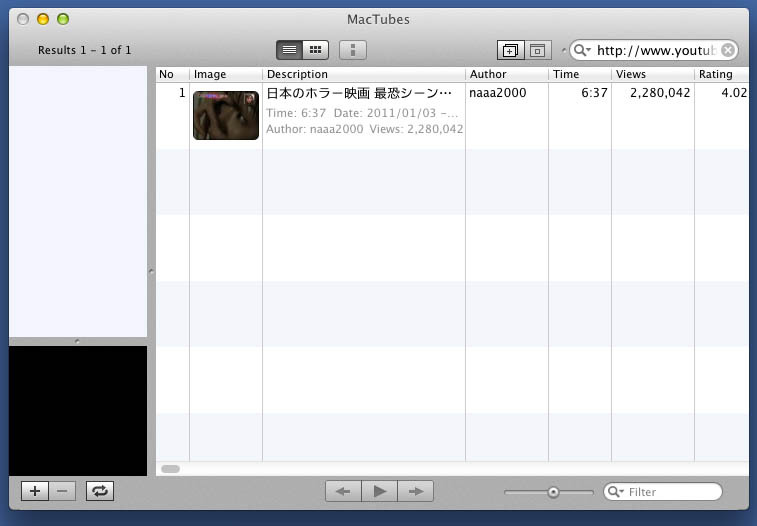Select the Japanese video title text
Image resolution: width=757 pixels, height=526 pixels.
359,93
